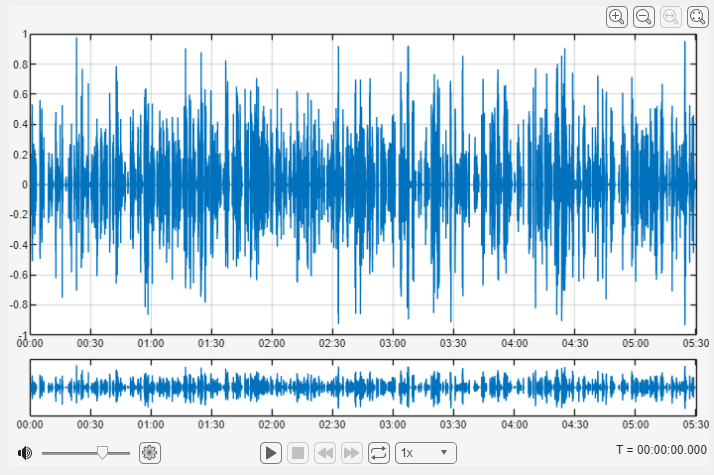Screen dimensions: 714x475
Task: Click the volume slider thumb
Action: 102,452
